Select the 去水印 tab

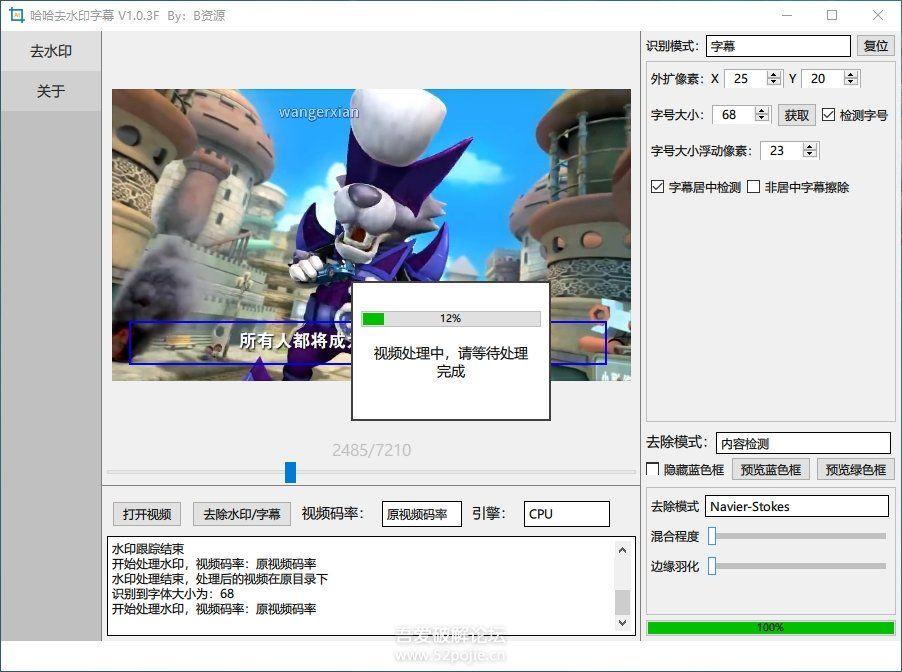pos(50,51)
